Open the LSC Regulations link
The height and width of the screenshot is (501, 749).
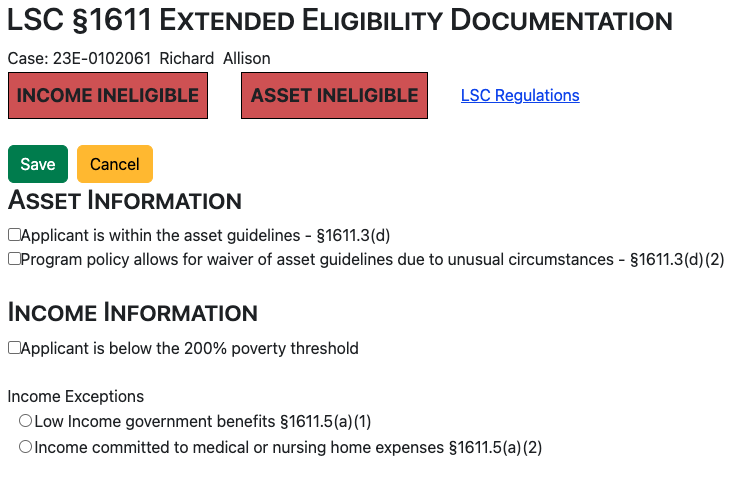(520, 96)
